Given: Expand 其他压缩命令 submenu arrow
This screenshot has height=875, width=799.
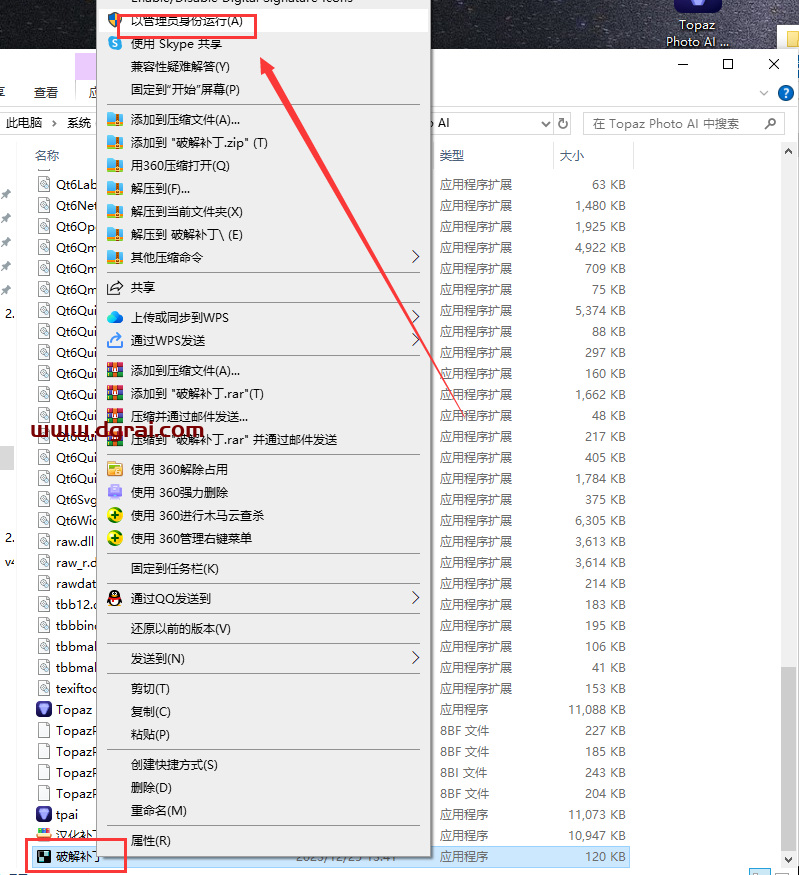Looking at the screenshot, I should pyautogui.click(x=415, y=257).
